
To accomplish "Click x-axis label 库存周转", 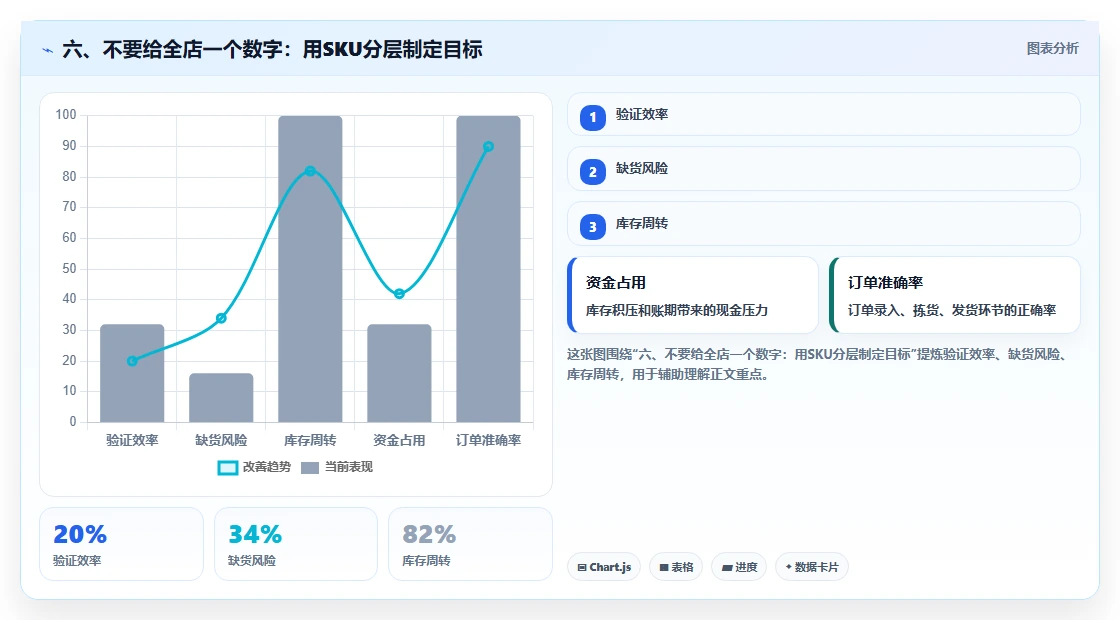I will [x=310, y=441].
